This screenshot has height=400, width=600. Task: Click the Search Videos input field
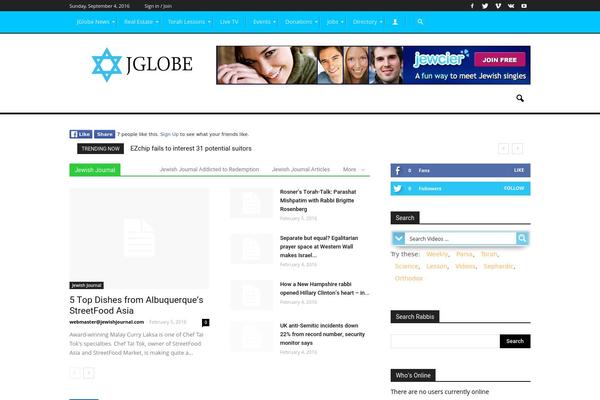[460, 238]
